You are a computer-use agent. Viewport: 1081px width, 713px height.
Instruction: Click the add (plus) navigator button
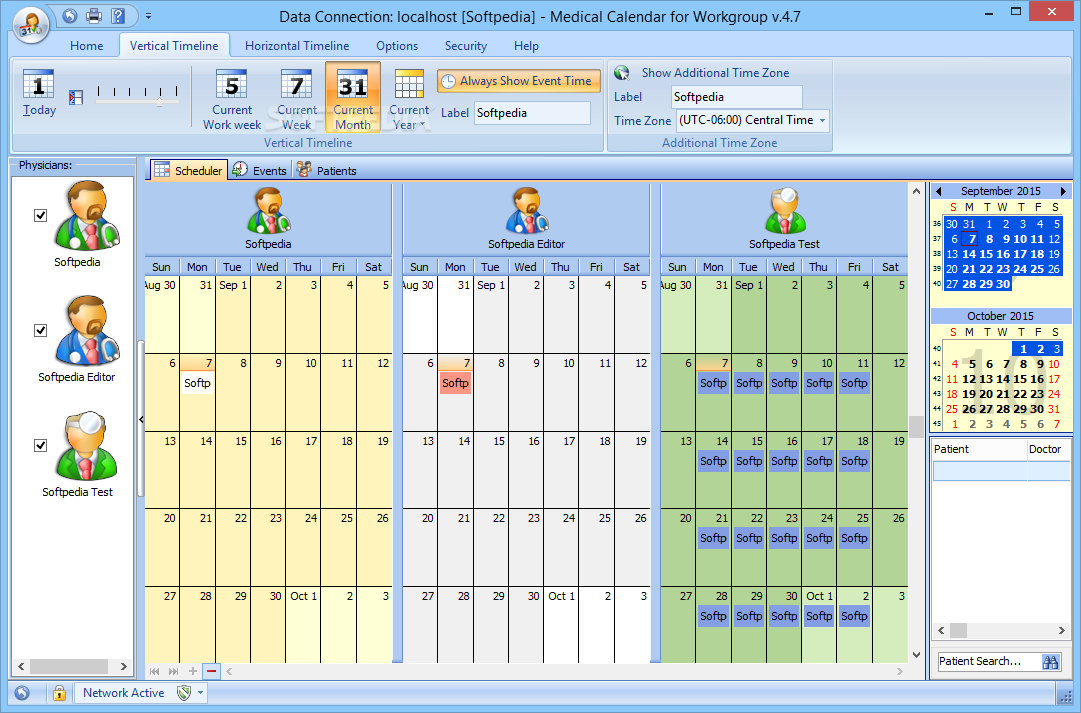click(192, 671)
